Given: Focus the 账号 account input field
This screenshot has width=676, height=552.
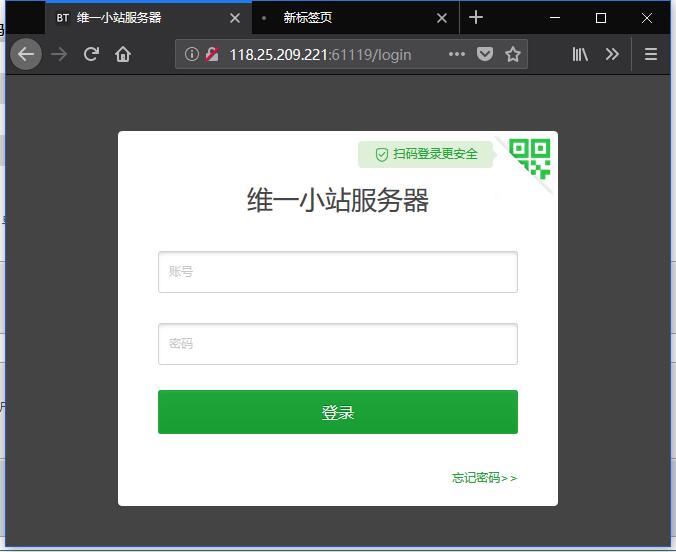Looking at the screenshot, I should 338,272.
